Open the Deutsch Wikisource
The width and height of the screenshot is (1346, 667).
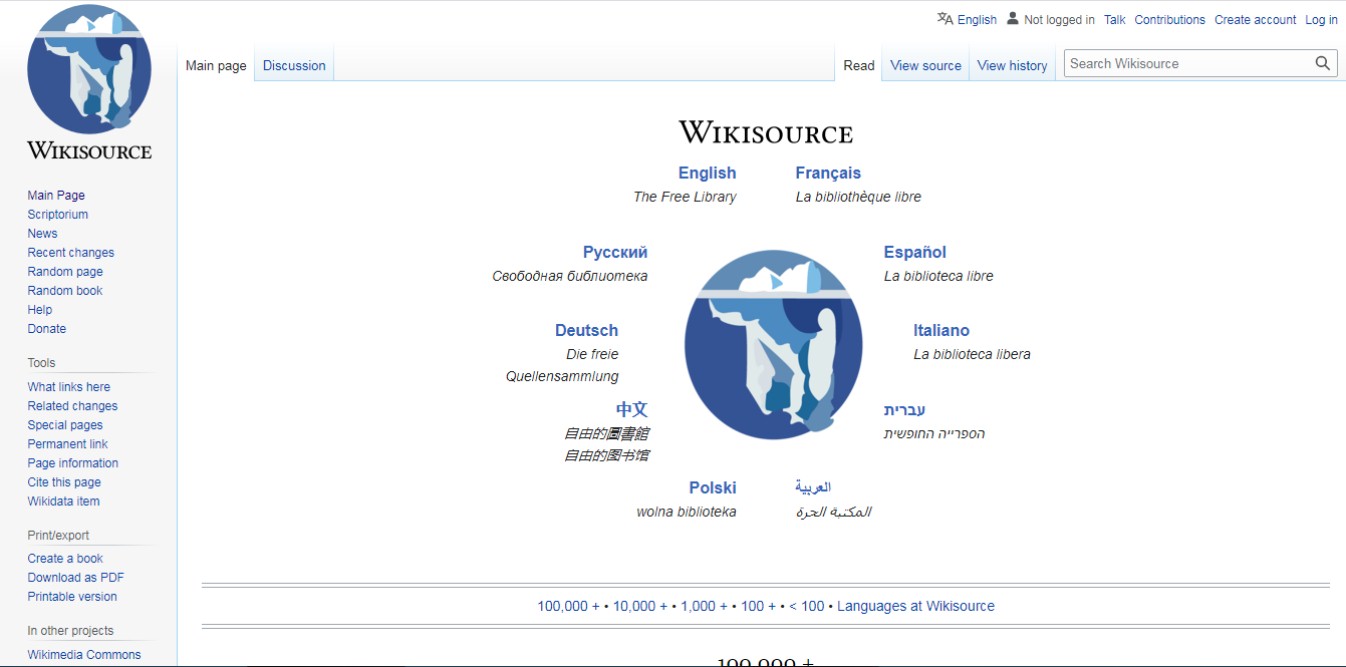(x=586, y=330)
